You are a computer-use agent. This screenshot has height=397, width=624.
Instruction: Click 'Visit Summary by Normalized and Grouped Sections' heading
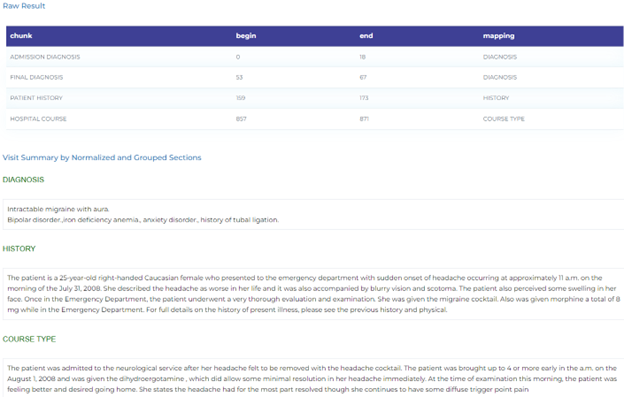pyautogui.click(x=102, y=158)
